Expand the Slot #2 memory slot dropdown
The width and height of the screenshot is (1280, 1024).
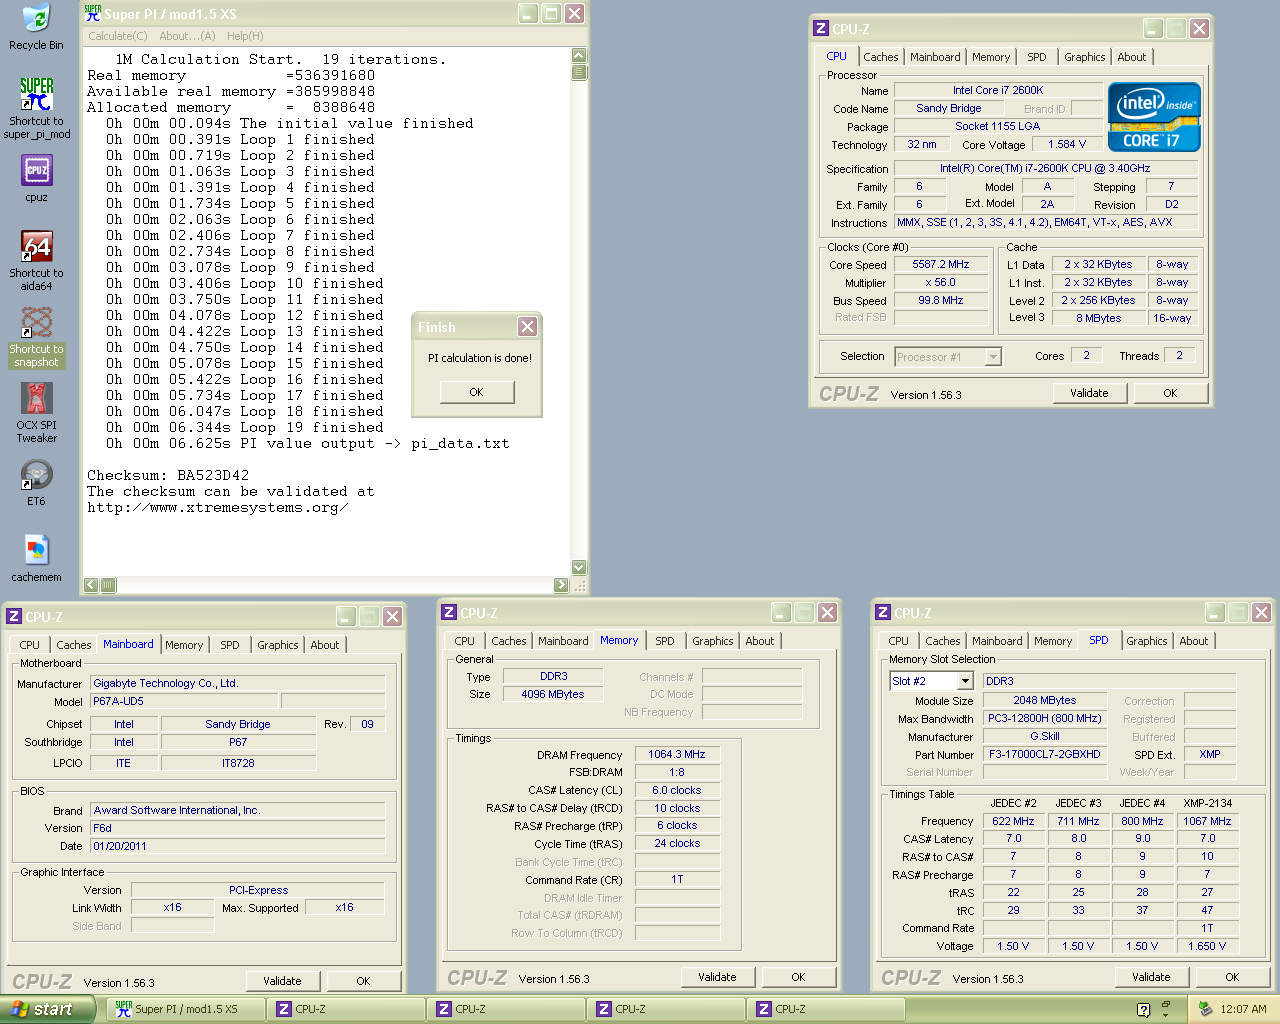[965, 681]
